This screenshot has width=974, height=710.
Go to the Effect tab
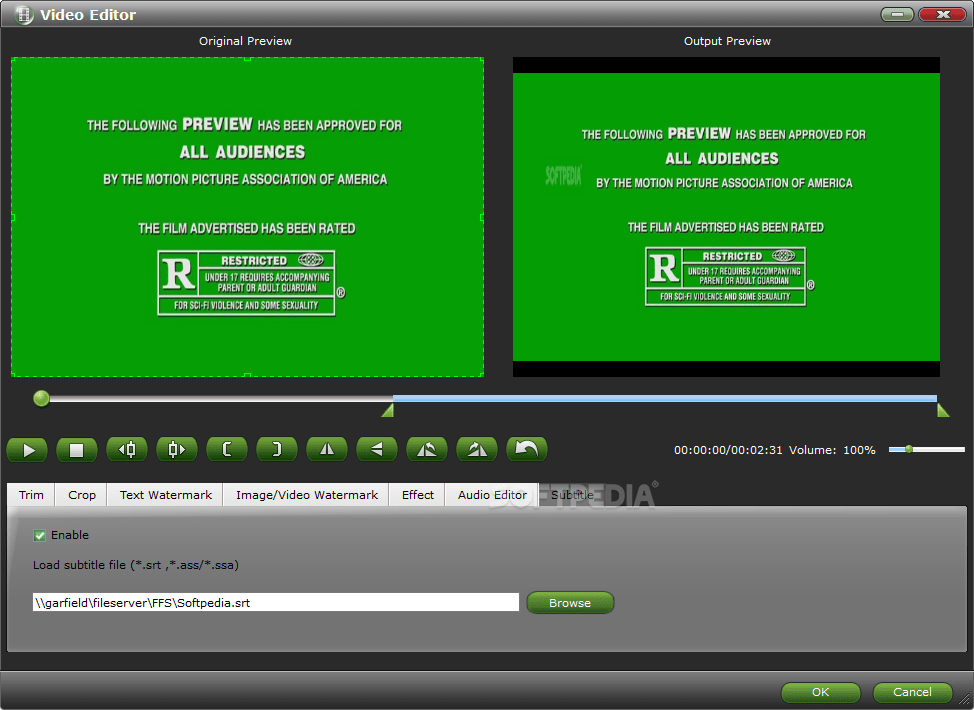[x=417, y=495]
